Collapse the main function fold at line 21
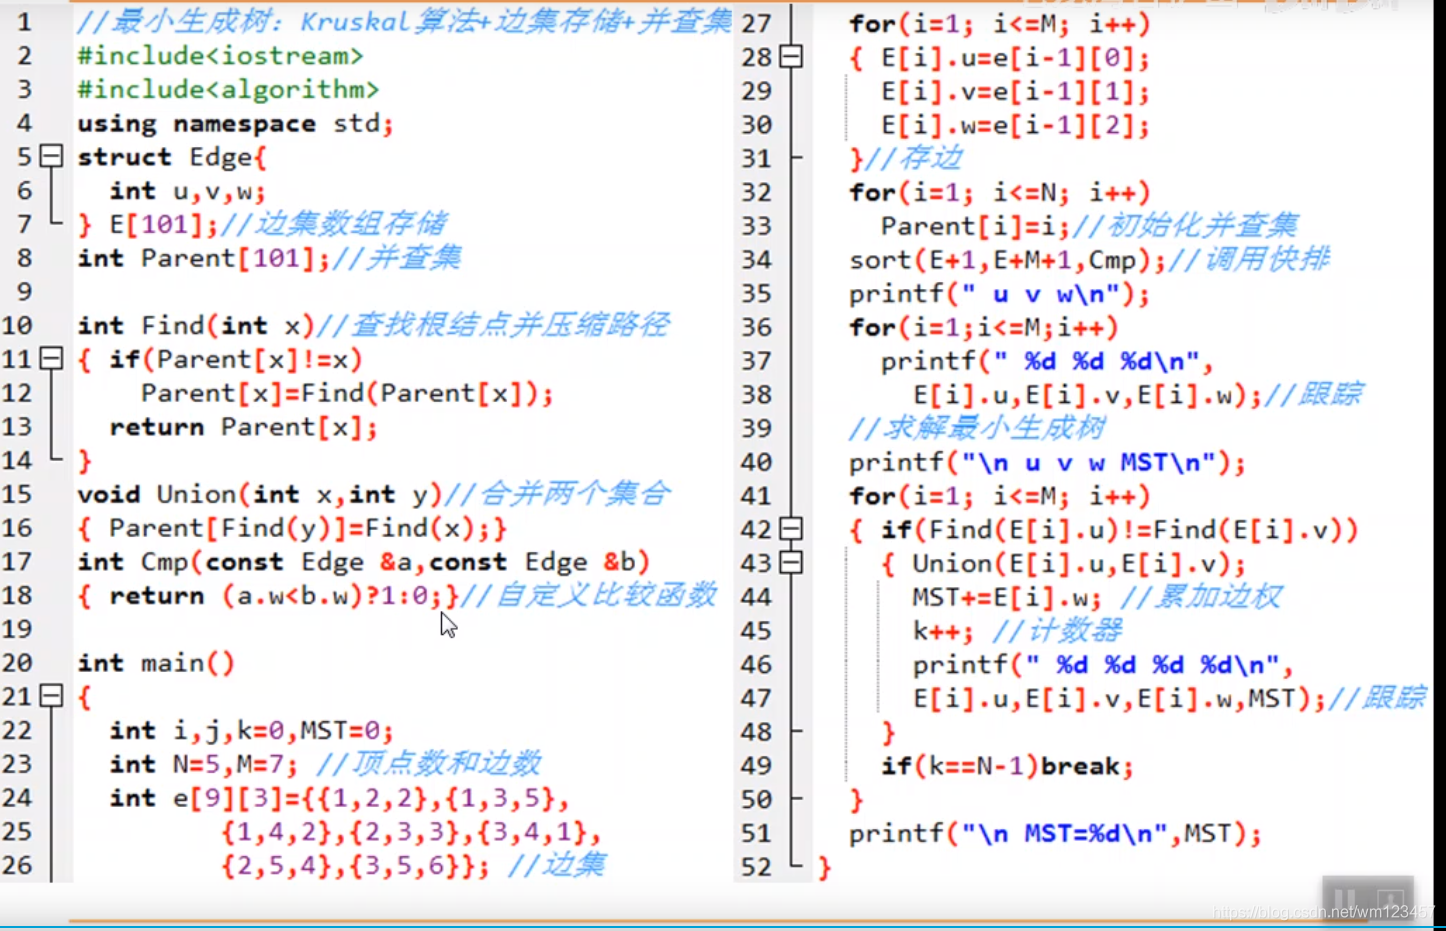The height and width of the screenshot is (931, 1446). (51, 695)
